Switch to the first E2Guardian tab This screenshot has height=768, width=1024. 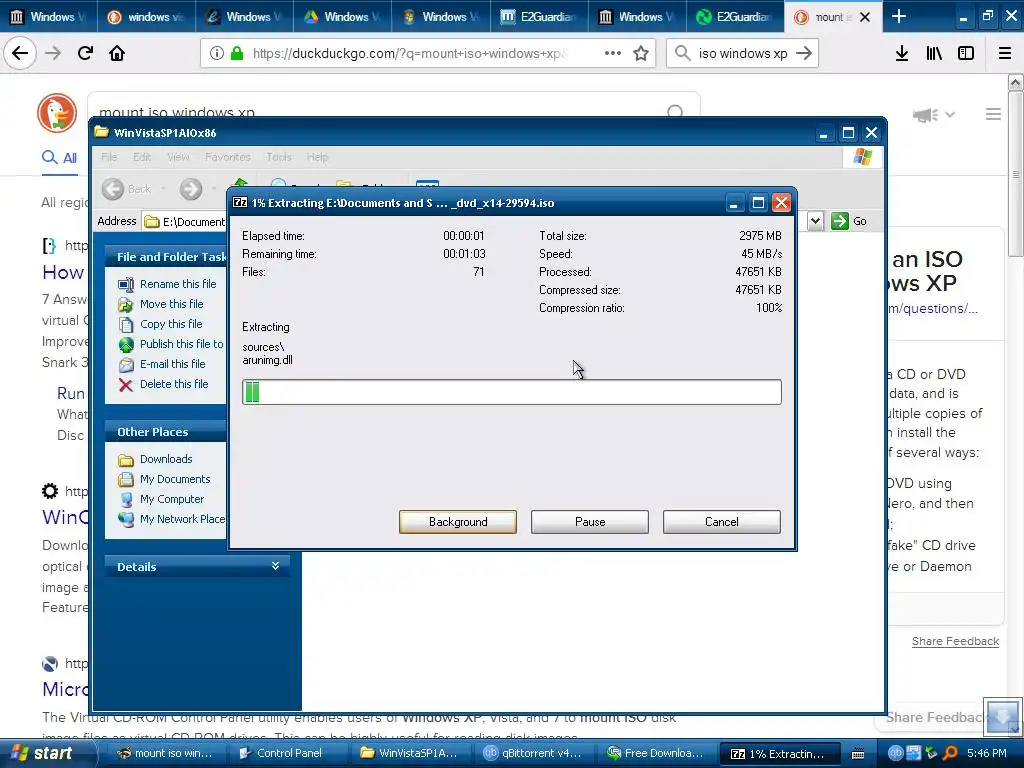(x=539, y=16)
